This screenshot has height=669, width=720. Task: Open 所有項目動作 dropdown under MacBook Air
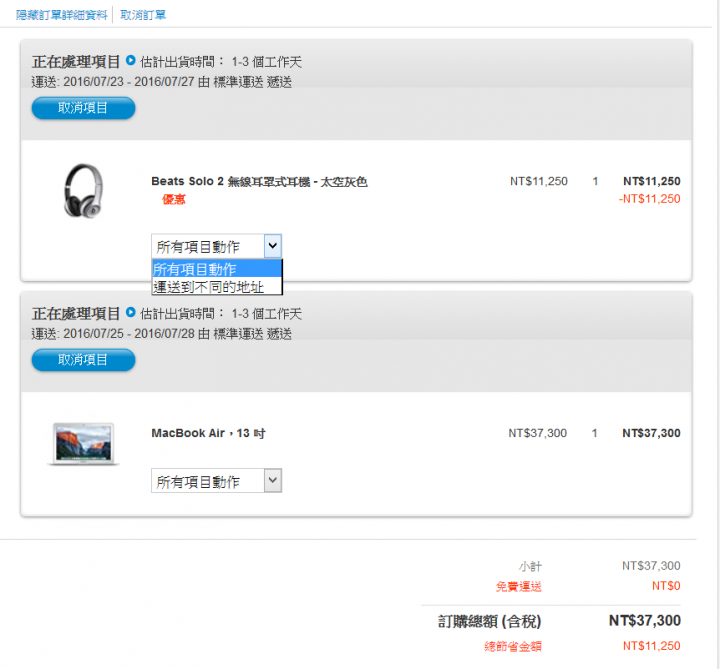coord(216,481)
